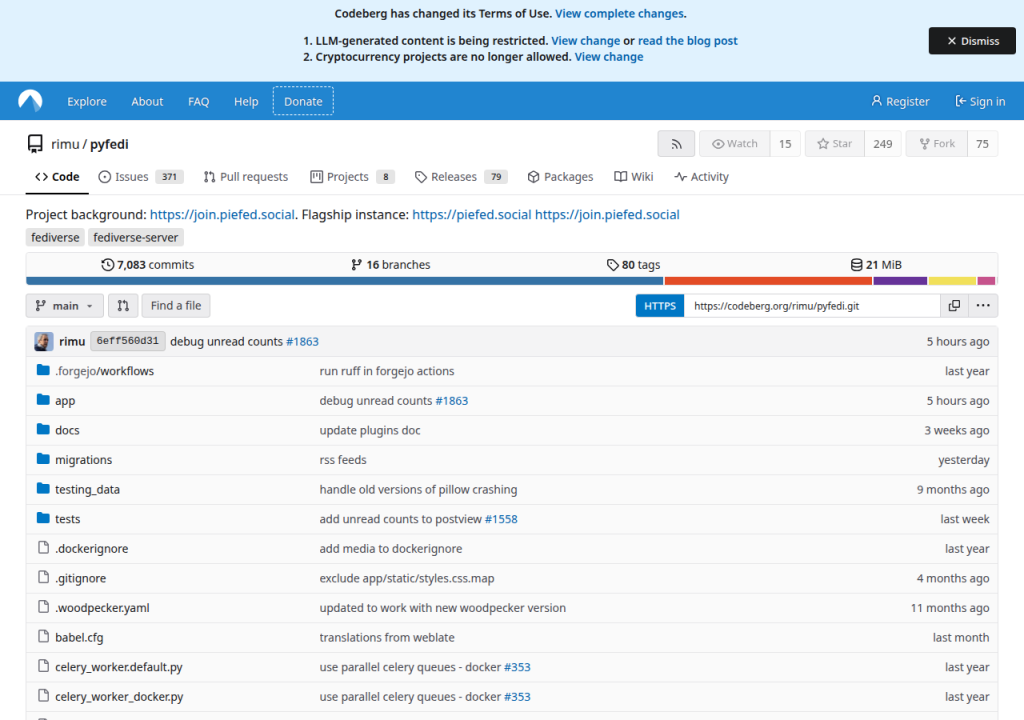Copy repository URL with copy icon
This screenshot has height=720, width=1024.
pos(954,306)
